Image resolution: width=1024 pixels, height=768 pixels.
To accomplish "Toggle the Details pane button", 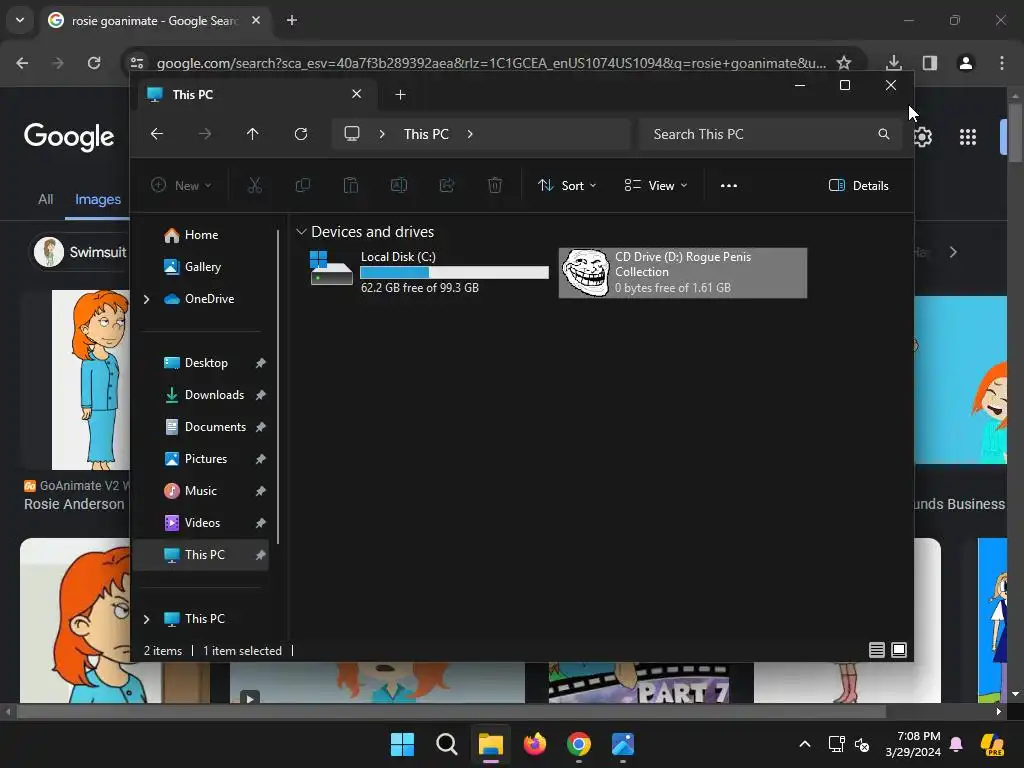I will [x=858, y=185].
